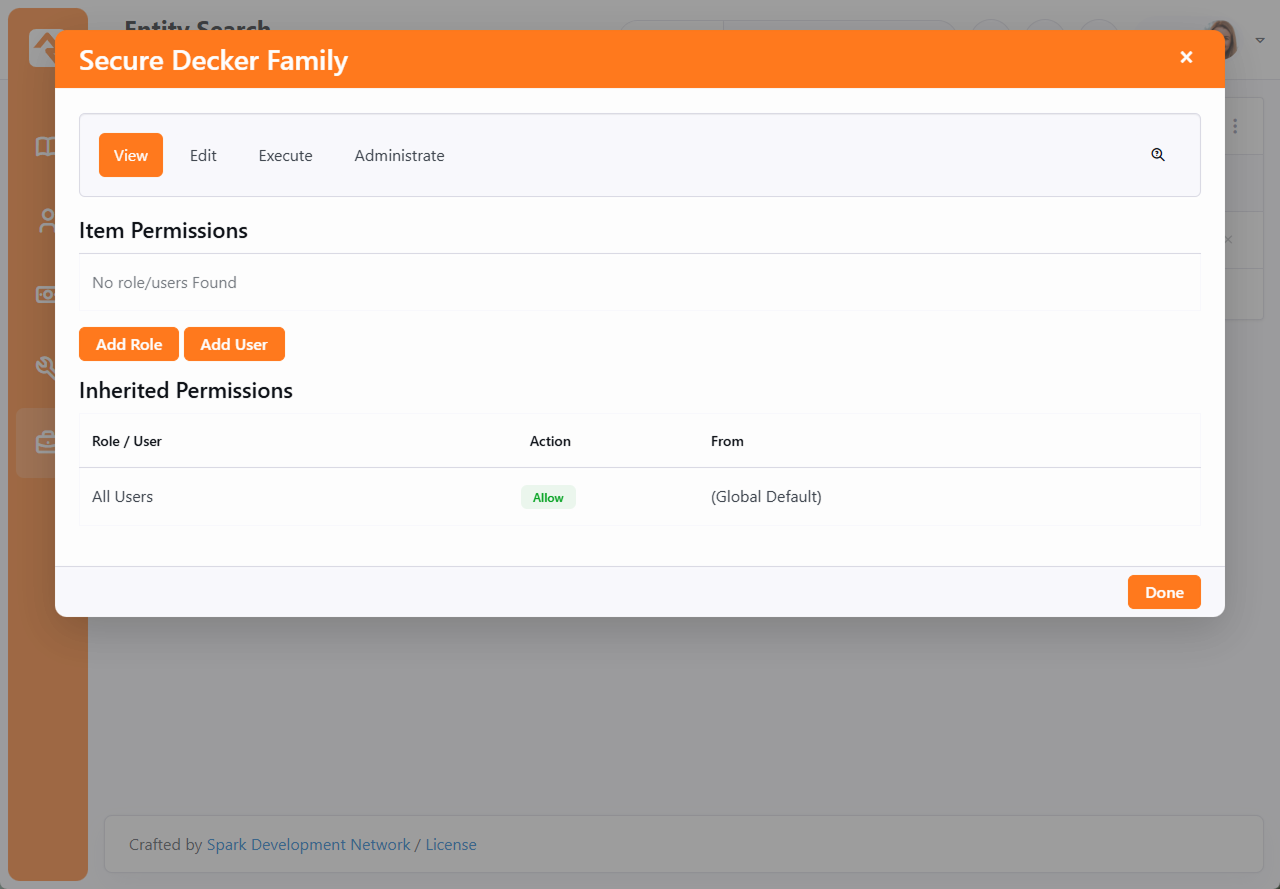Open the Spark Development Network link
Image resolution: width=1280 pixels, height=889 pixels.
pyautogui.click(x=308, y=844)
